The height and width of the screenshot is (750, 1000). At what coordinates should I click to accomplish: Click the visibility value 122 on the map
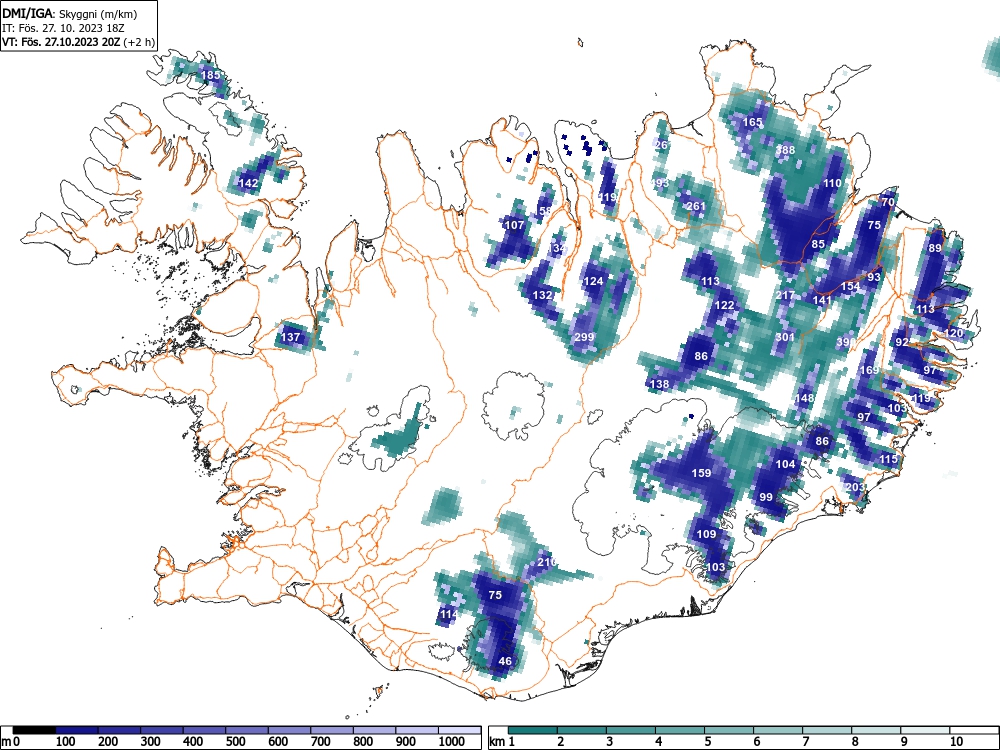tap(724, 305)
